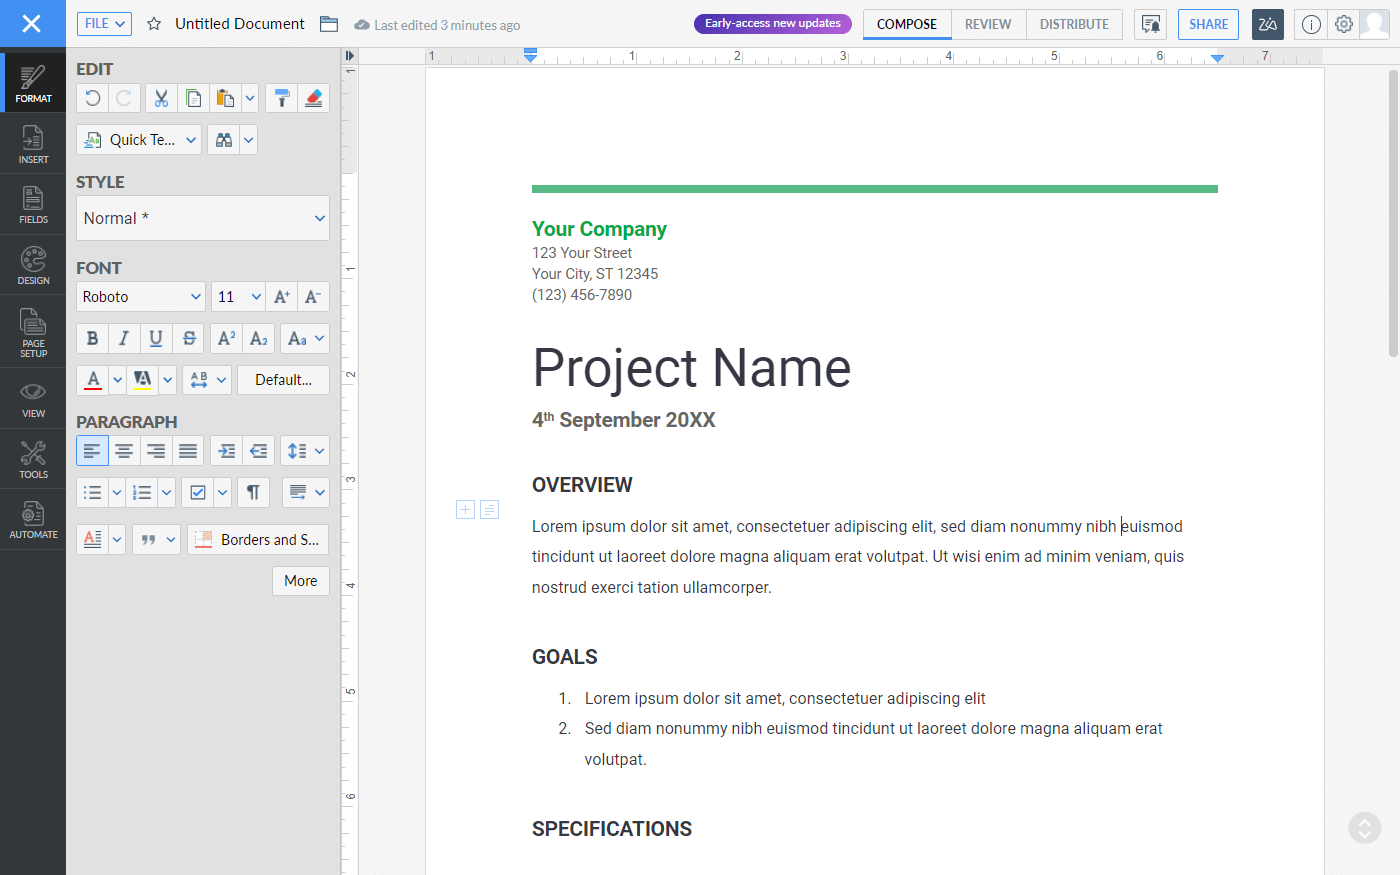Toggle Underline formatting

pyautogui.click(x=156, y=339)
